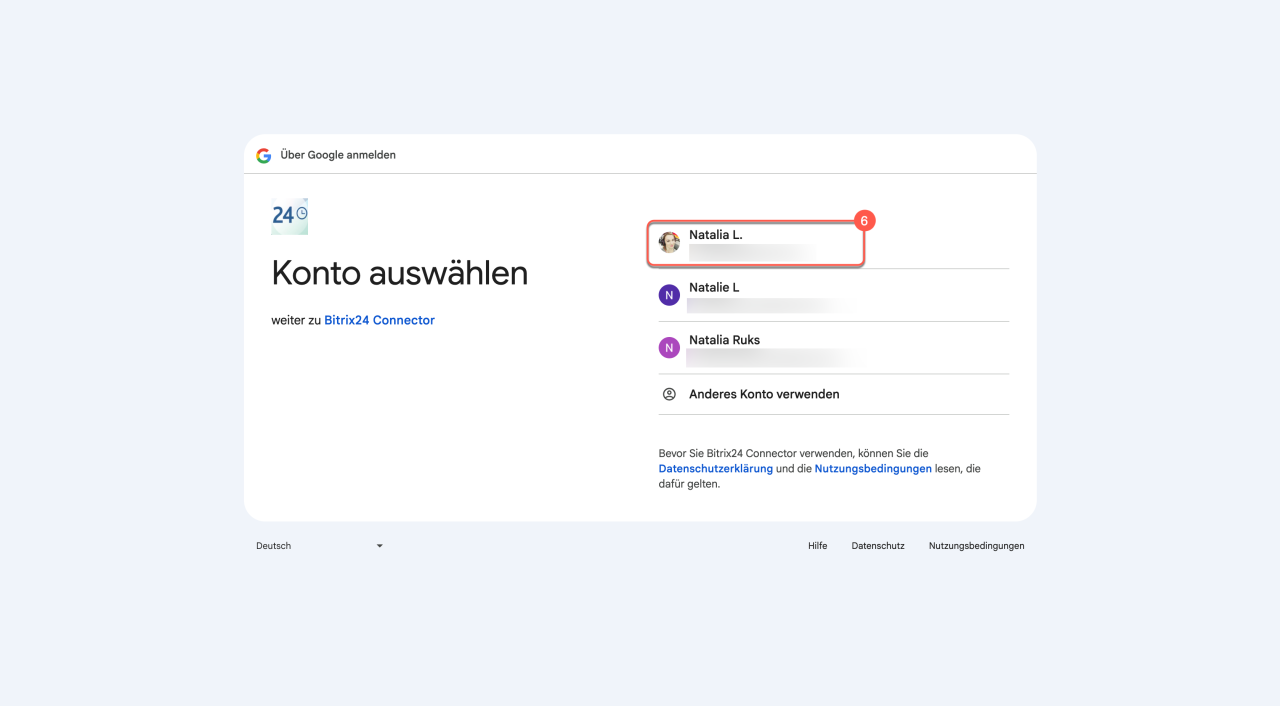Open the Nutzungsbedingungen link in the disclaimer
This screenshot has width=1280, height=706.
point(873,468)
